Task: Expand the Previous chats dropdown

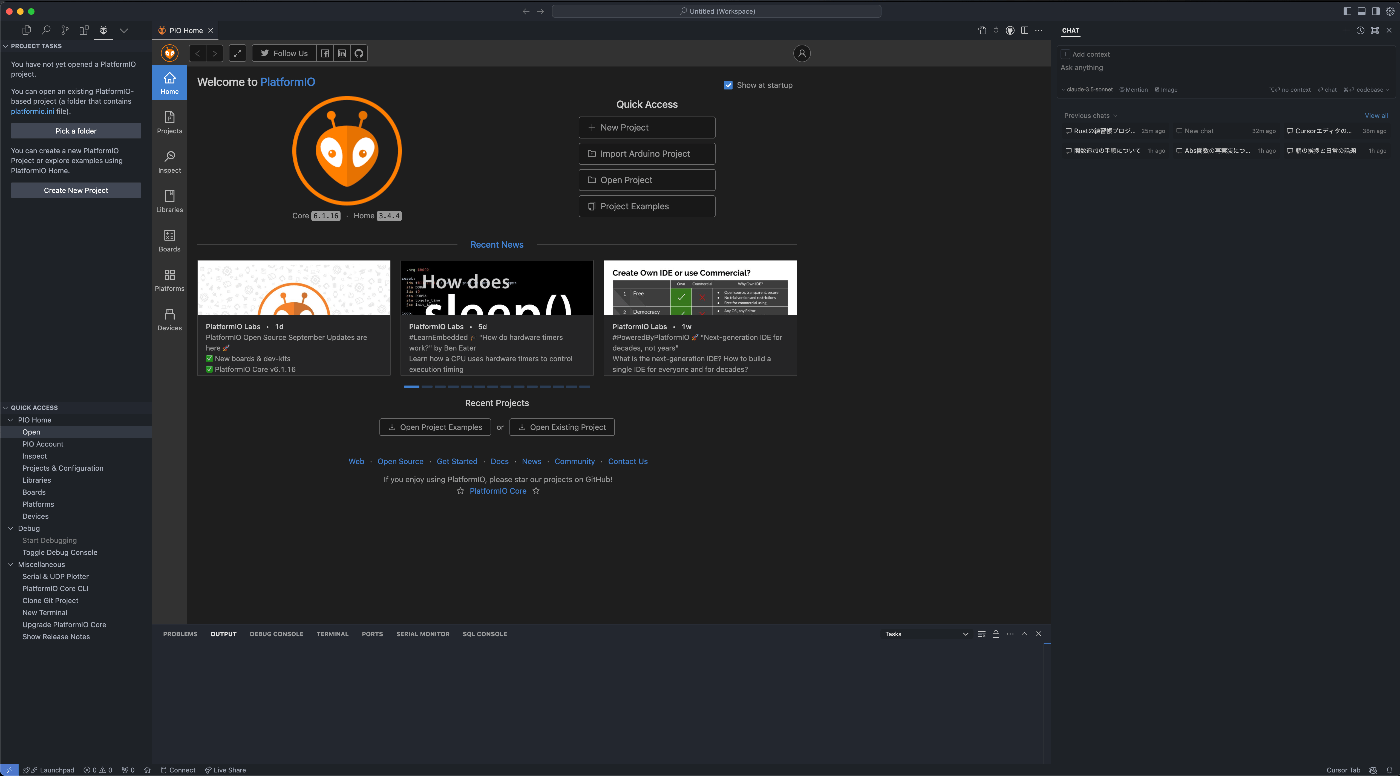Action: tap(1090, 116)
